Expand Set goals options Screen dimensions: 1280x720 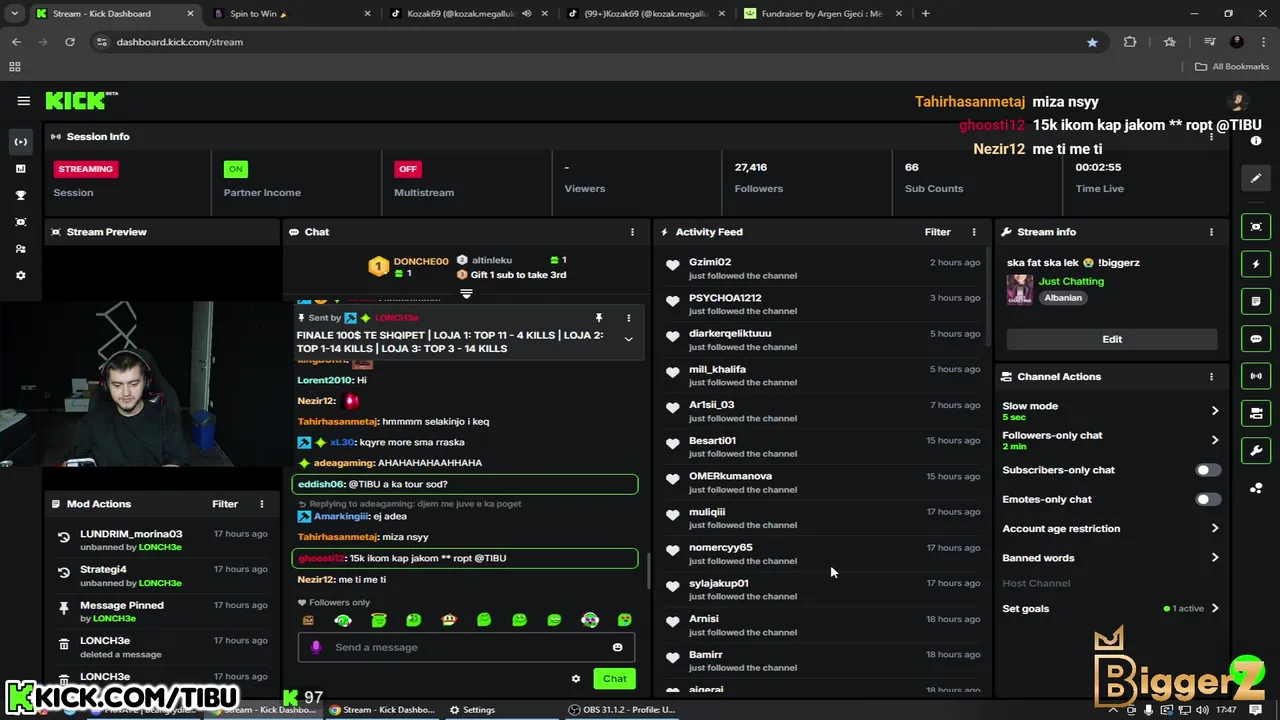coord(1215,608)
